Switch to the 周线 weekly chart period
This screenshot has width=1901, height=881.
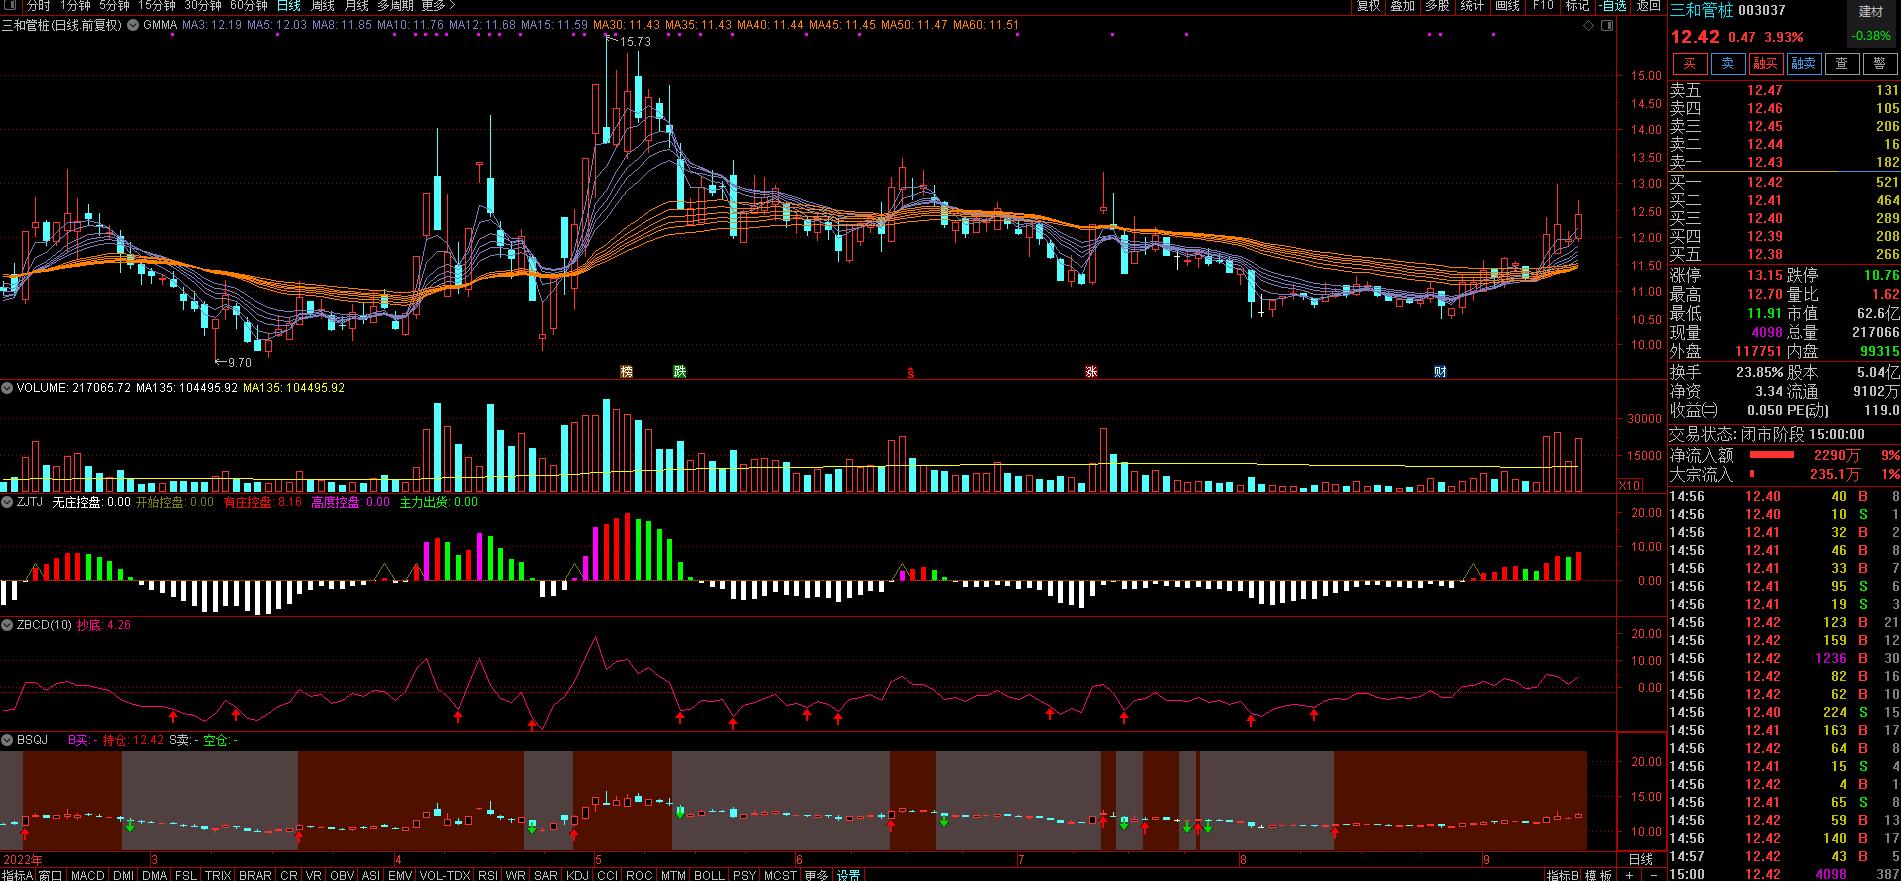click(322, 6)
